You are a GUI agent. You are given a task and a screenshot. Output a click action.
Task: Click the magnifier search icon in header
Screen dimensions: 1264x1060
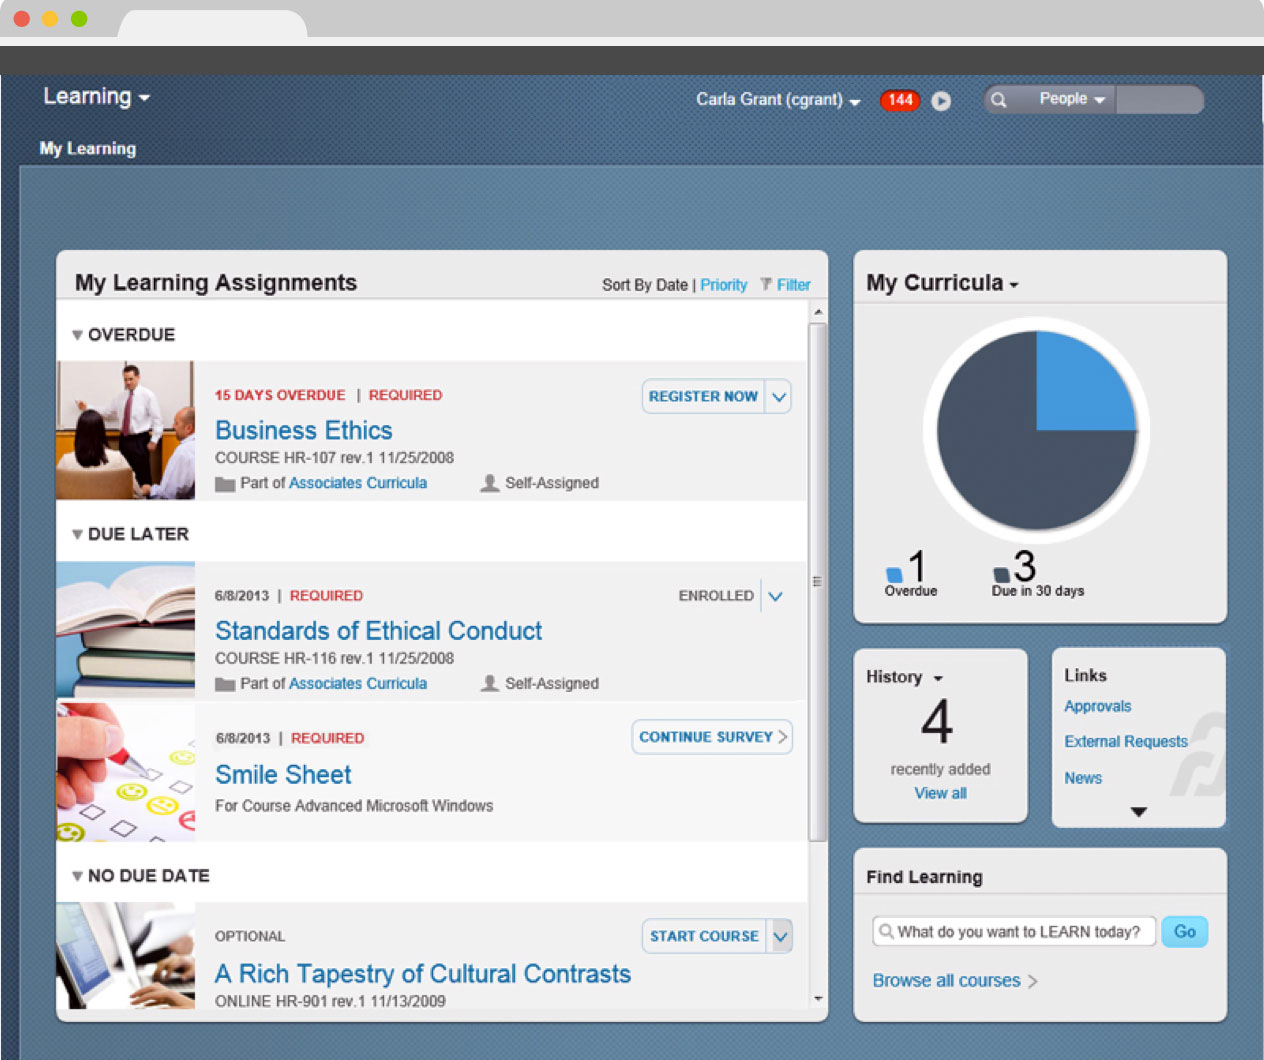[998, 99]
